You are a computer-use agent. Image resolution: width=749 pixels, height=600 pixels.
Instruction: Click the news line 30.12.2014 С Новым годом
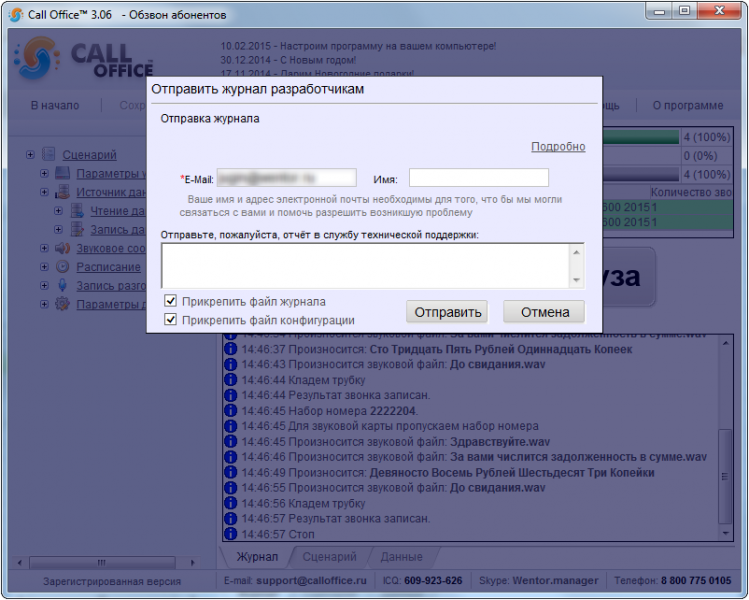(x=288, y=60)
